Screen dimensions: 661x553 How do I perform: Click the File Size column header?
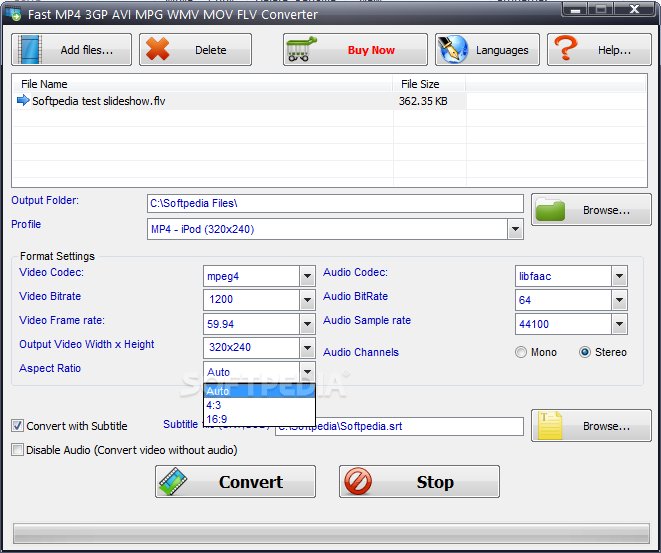tap(429, 84)
